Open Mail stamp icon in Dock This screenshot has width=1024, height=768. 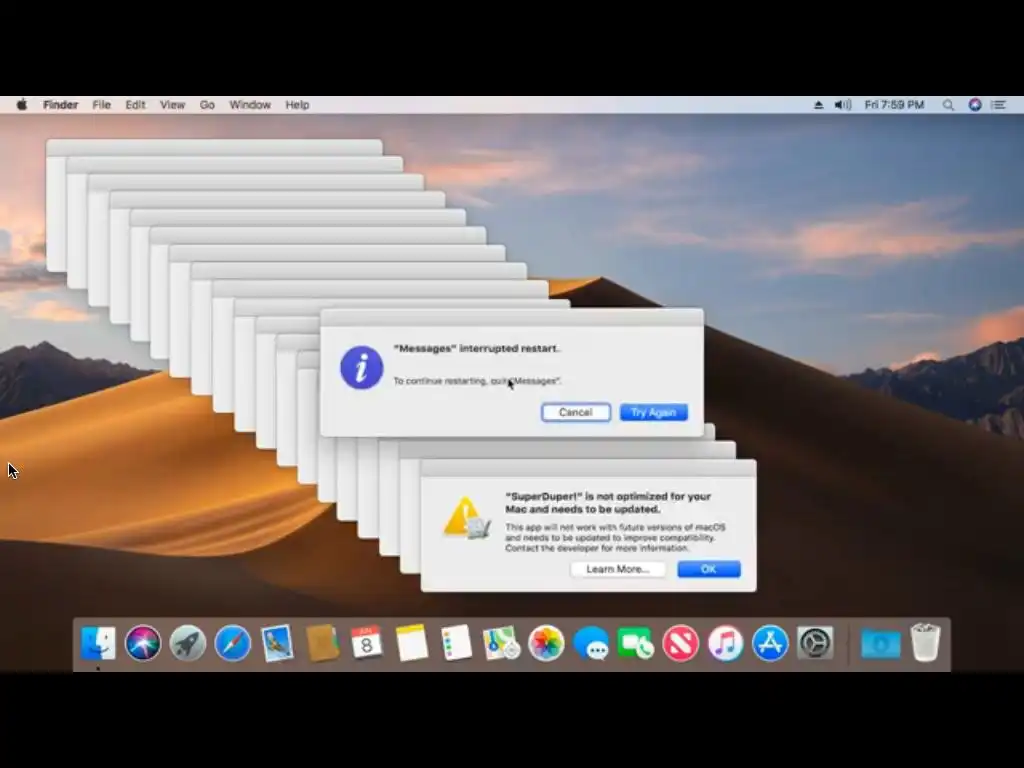(x=277, y=643)
